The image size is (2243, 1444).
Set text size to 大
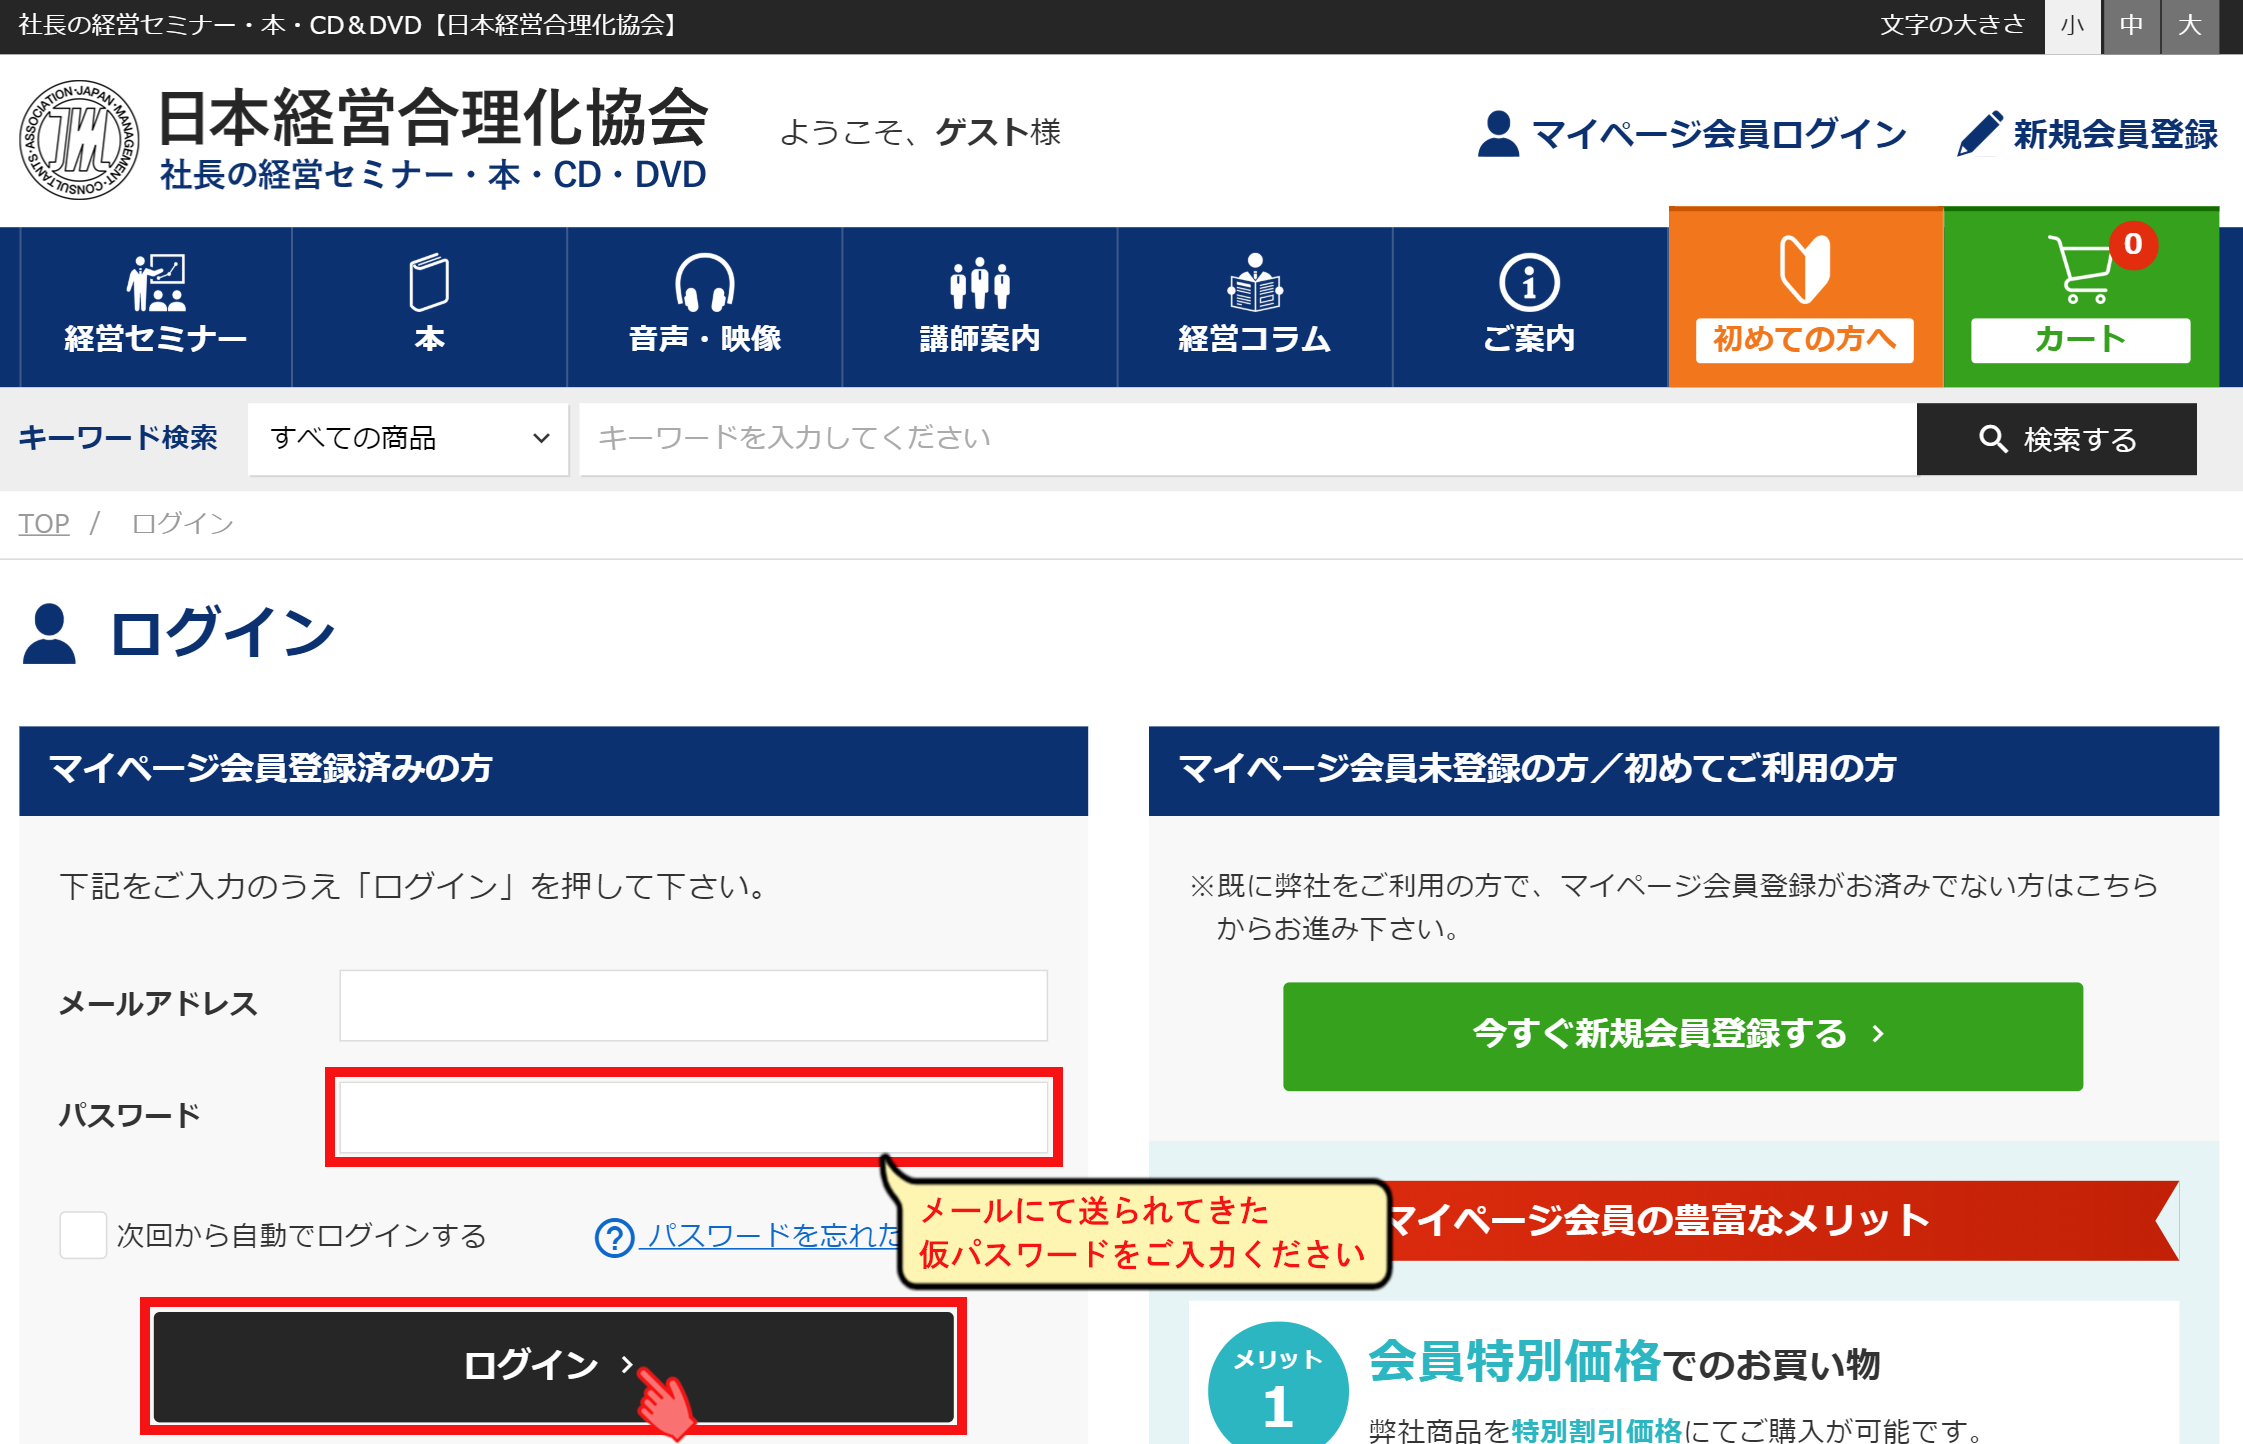pos(2189,26)
